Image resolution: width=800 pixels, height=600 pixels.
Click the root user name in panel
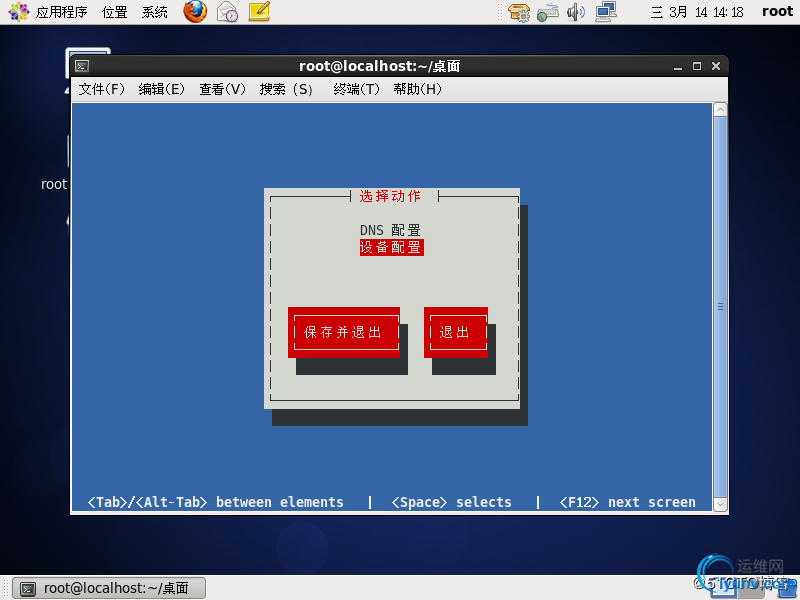[x=778, y=11]
